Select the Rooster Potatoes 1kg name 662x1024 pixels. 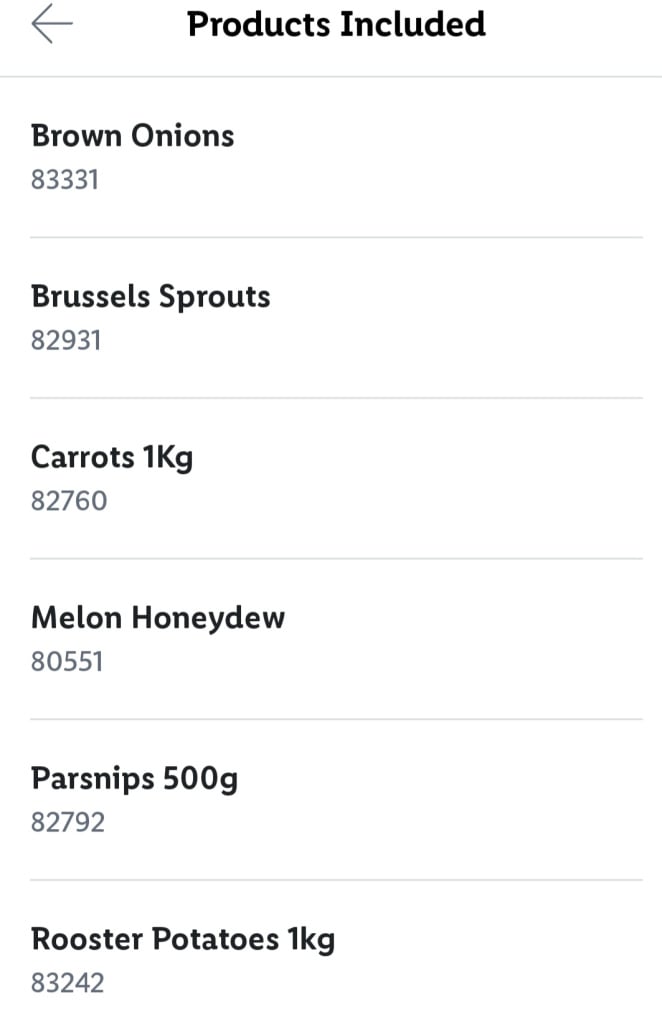pos(184,939)
